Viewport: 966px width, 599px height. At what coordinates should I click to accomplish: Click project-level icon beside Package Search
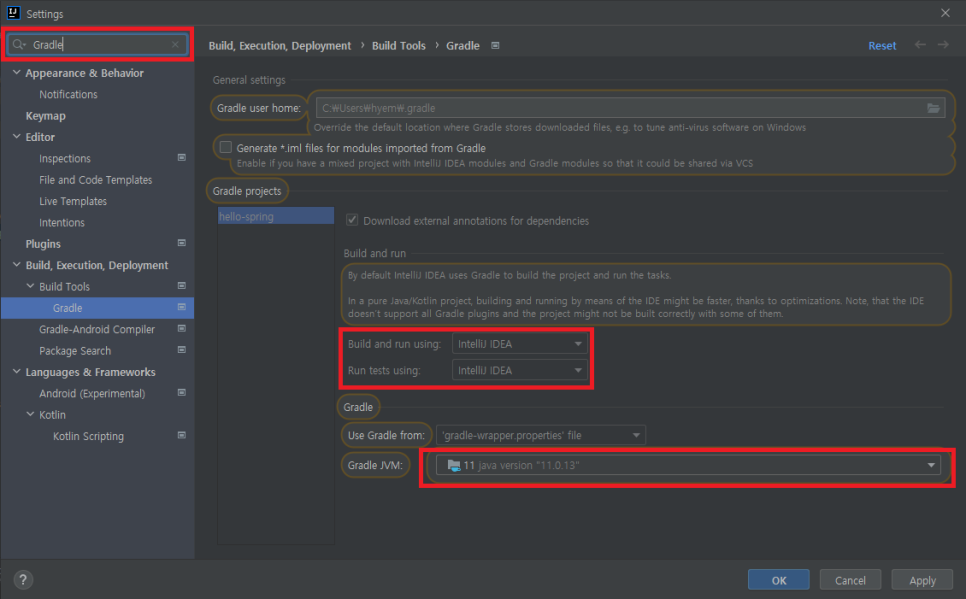click(182, 350)
